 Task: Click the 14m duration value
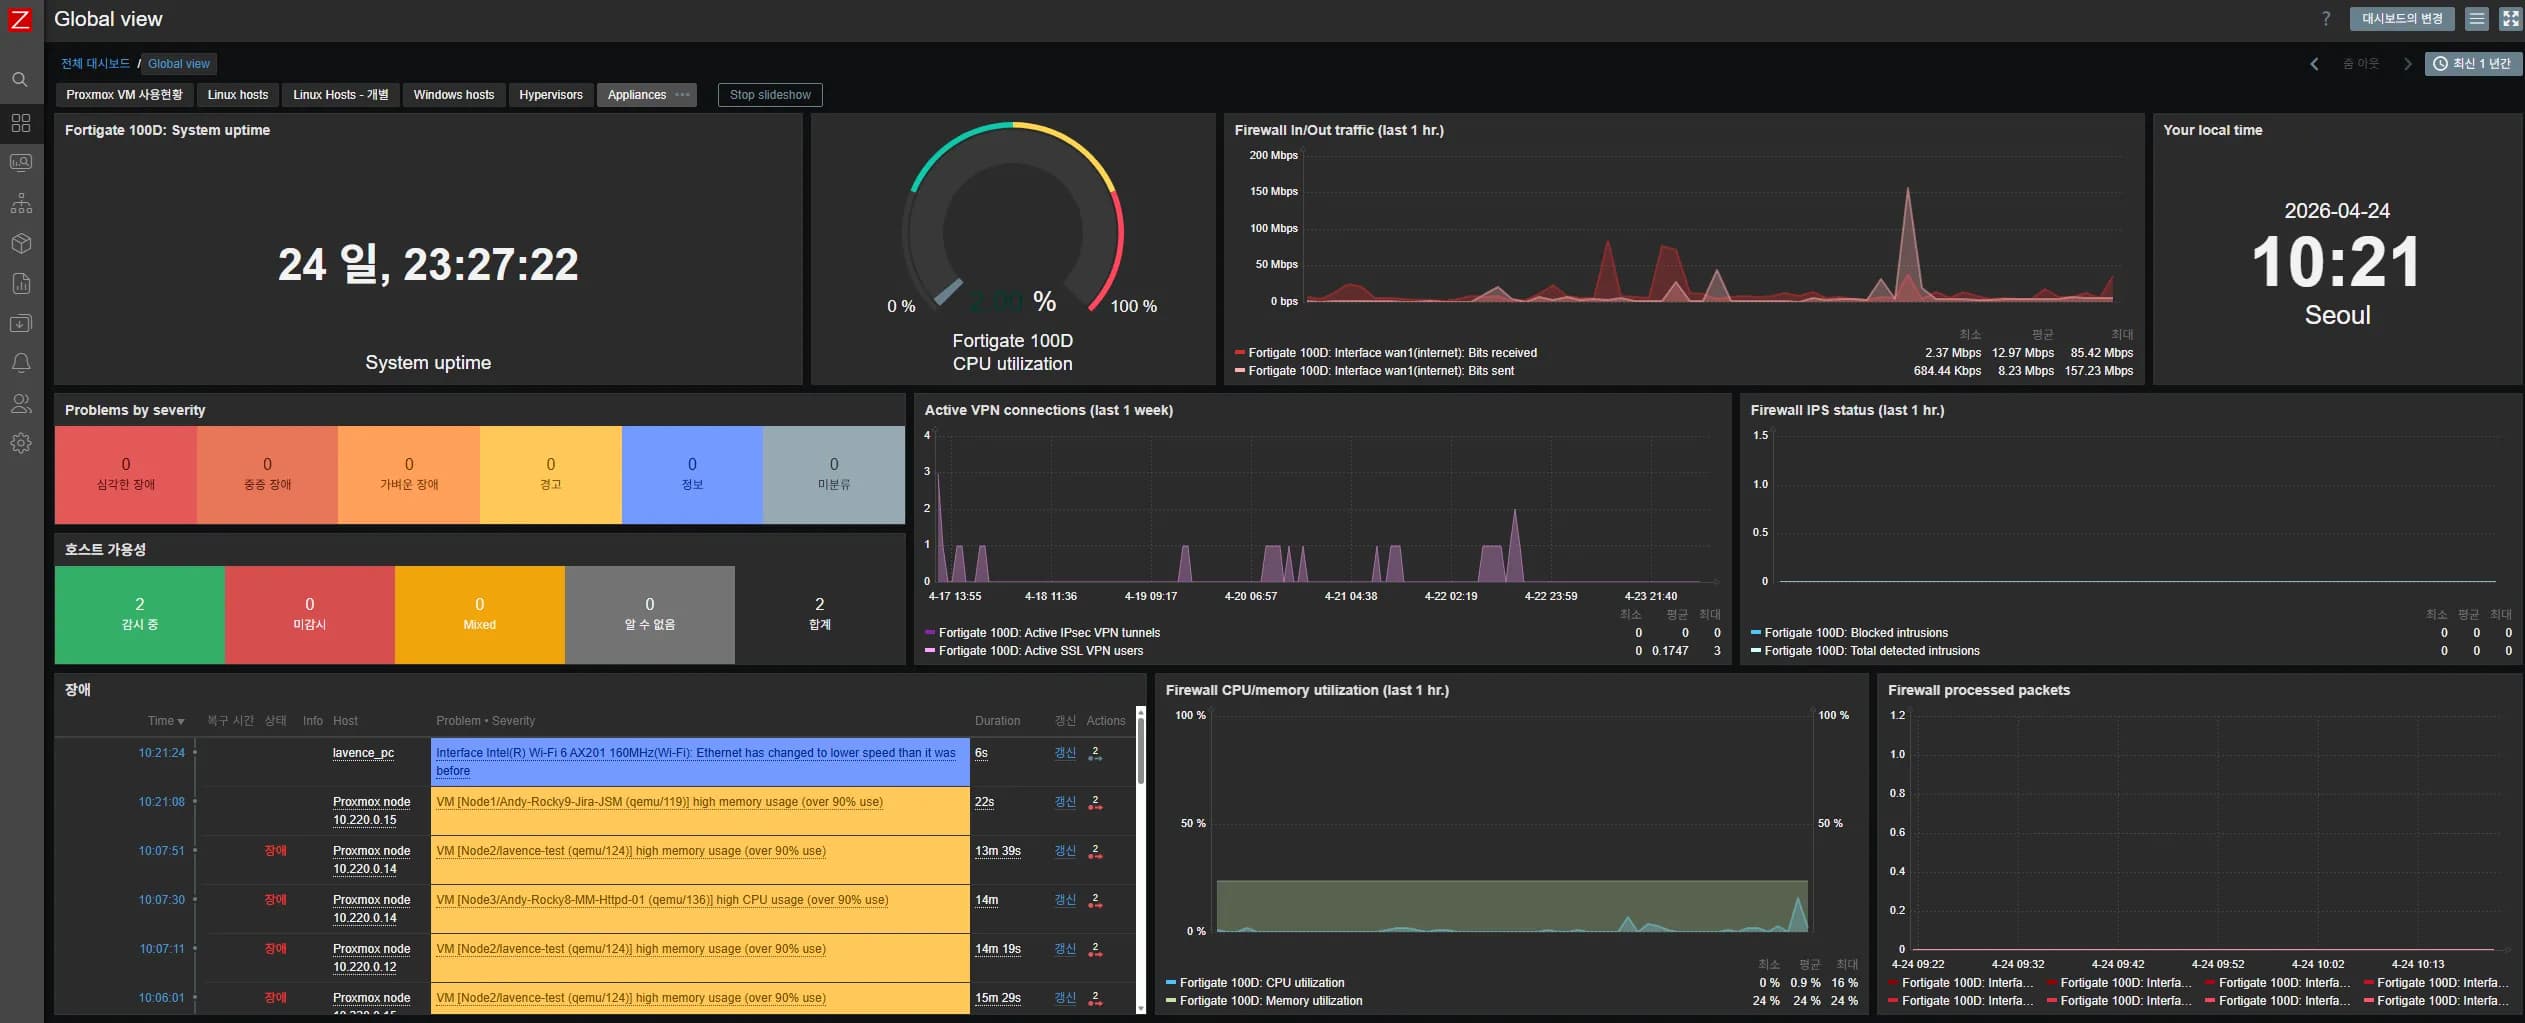(987, 900)
